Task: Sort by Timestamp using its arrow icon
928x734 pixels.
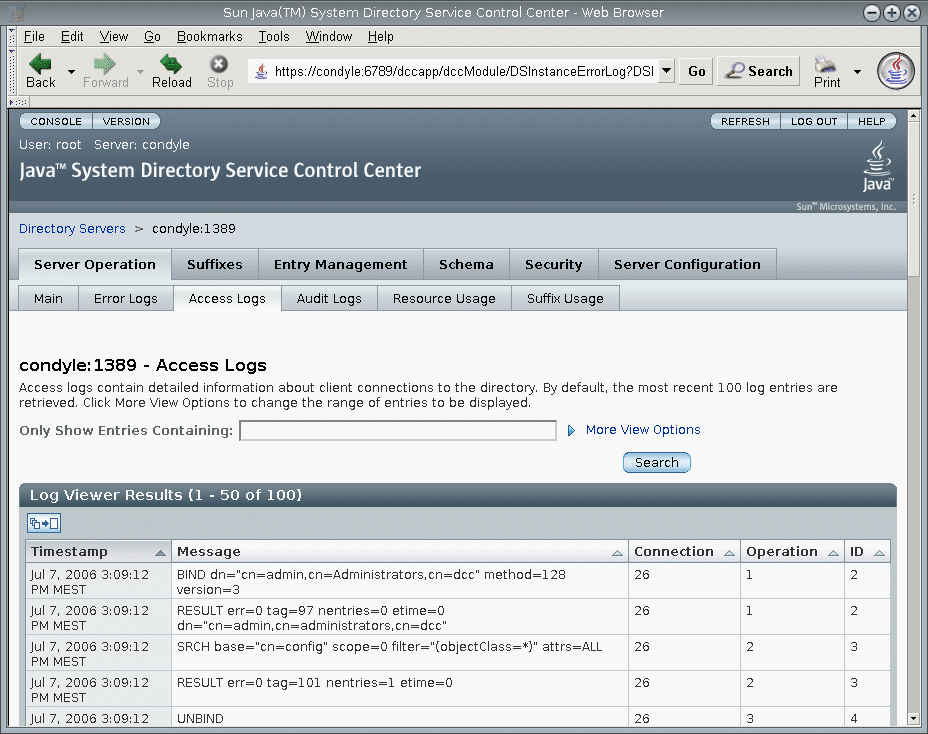Action: click(x=160, y=553)
